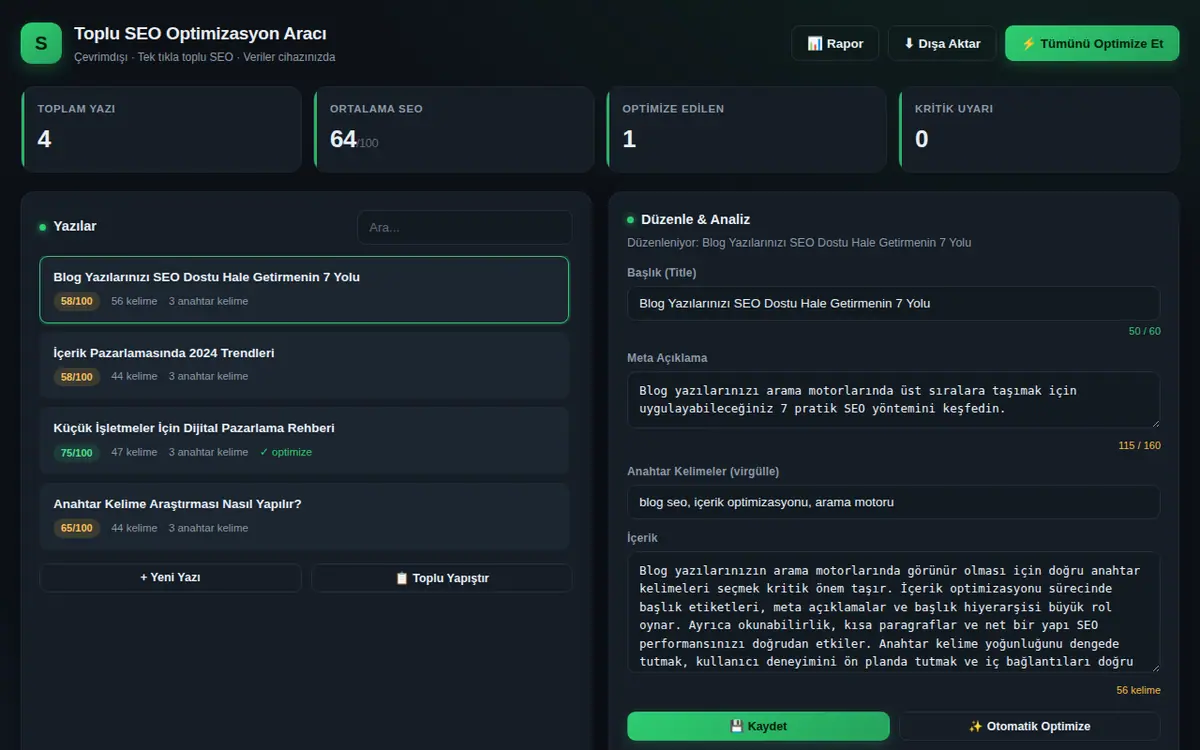Focus the Ara search field
The height and width of the screenshot is (750, 1200).
(465, 227)
